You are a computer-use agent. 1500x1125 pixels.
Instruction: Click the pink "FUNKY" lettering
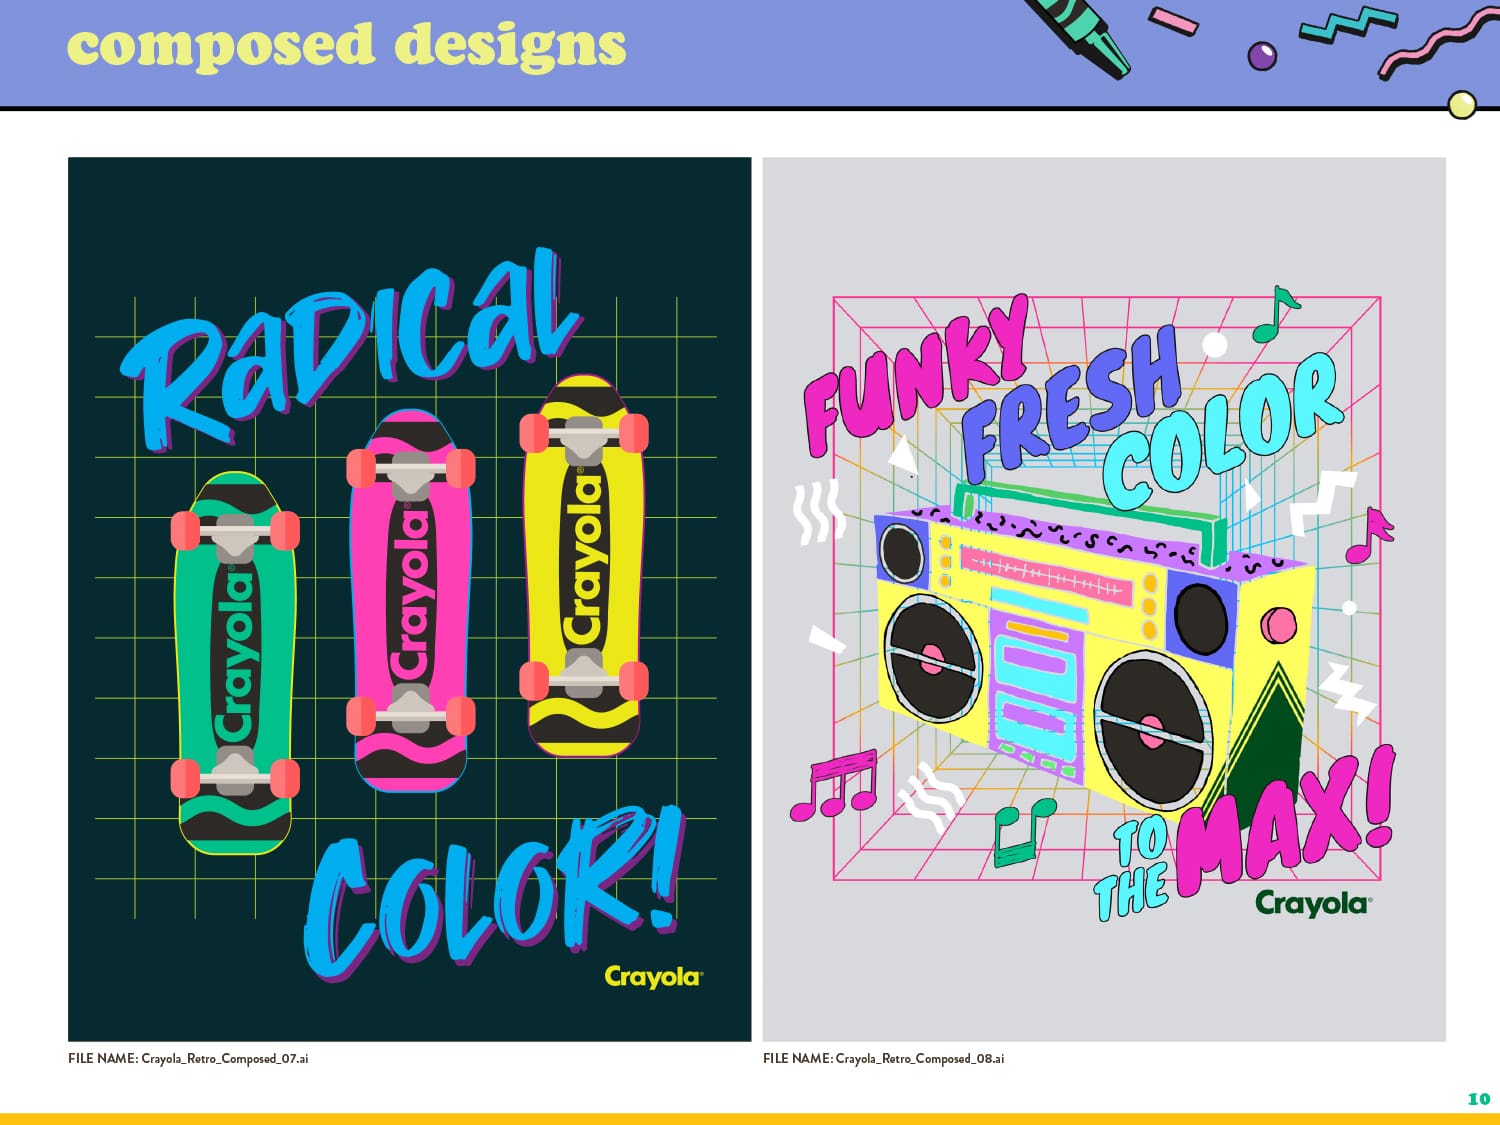coord(915,375)
